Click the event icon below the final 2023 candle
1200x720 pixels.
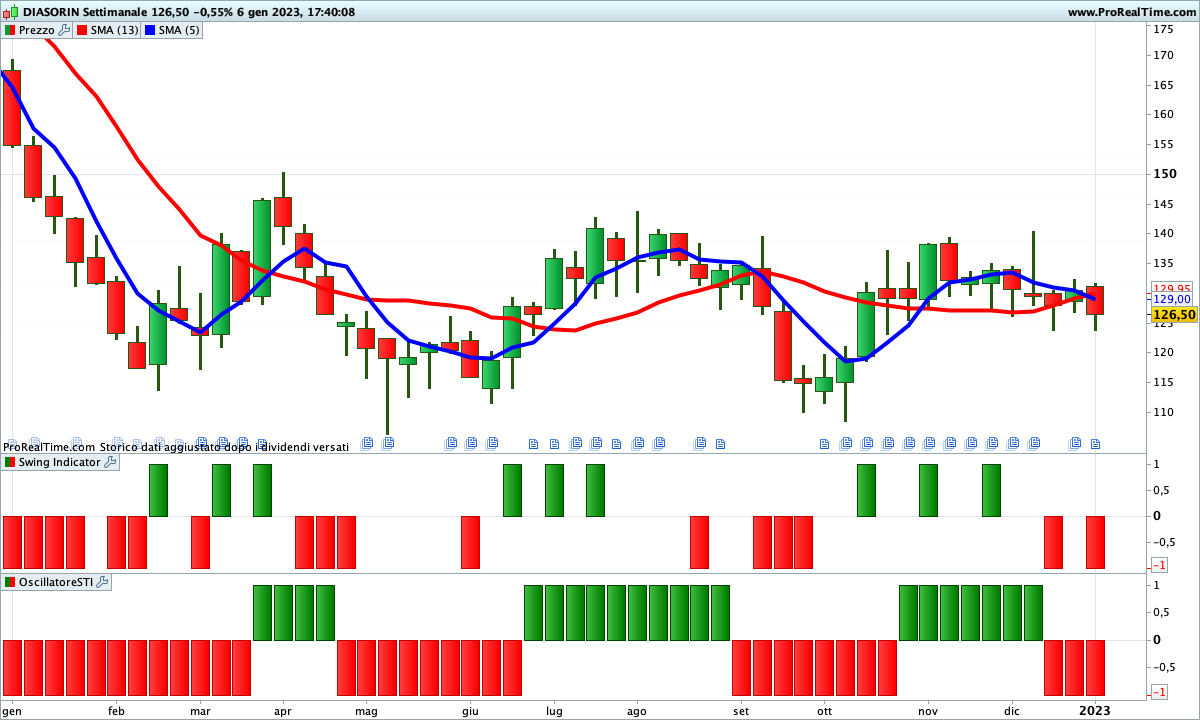[1096, 443]
